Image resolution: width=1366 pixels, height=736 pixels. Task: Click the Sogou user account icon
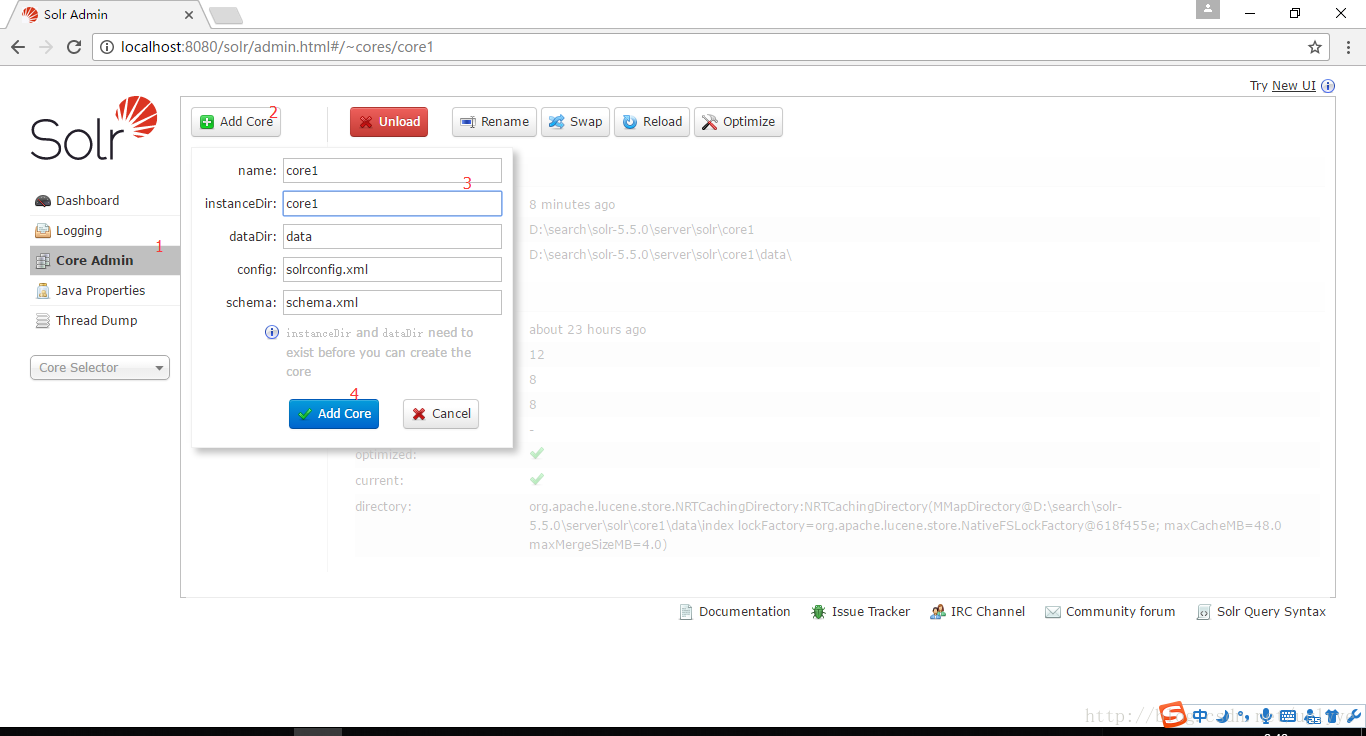[1311, 716]
